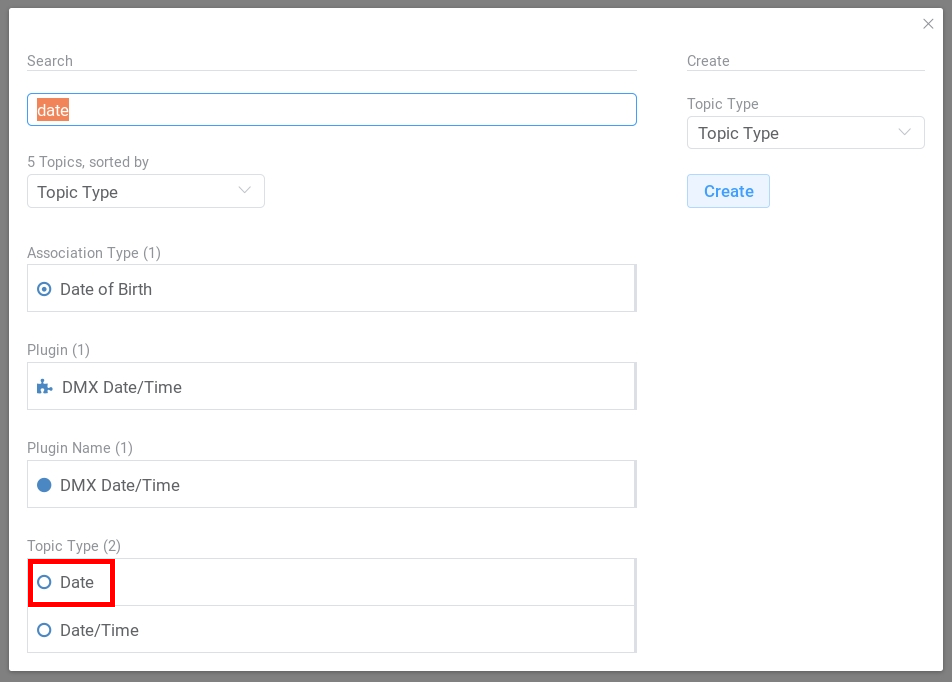The width and height of the screenshot is (952, 682).
Task: Click the circle icon beside Date/Time topic type
Action: pos(44,630)
